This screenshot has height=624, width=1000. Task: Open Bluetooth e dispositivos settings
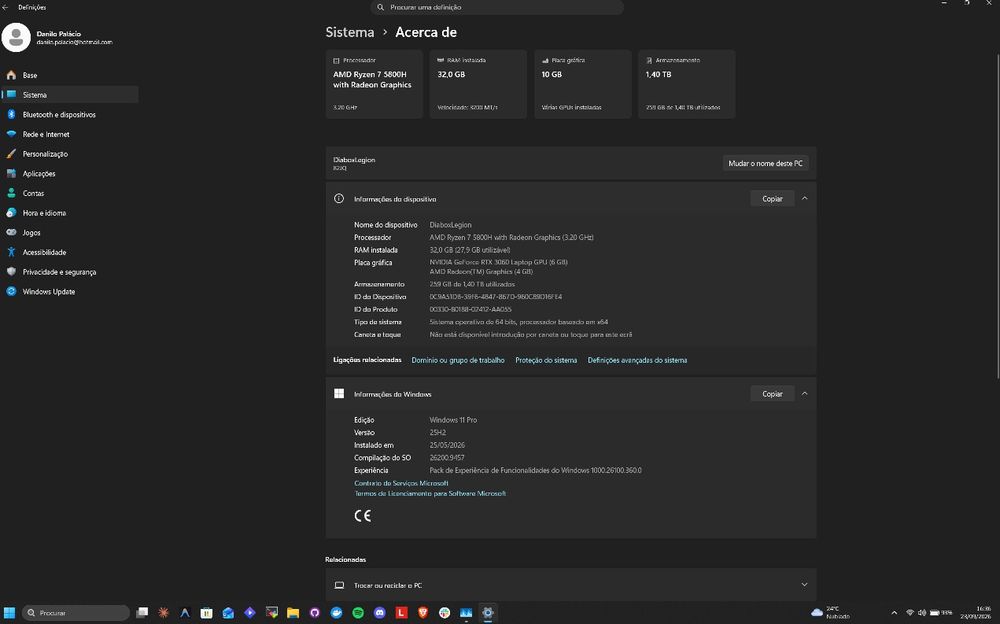pos(70,114)
